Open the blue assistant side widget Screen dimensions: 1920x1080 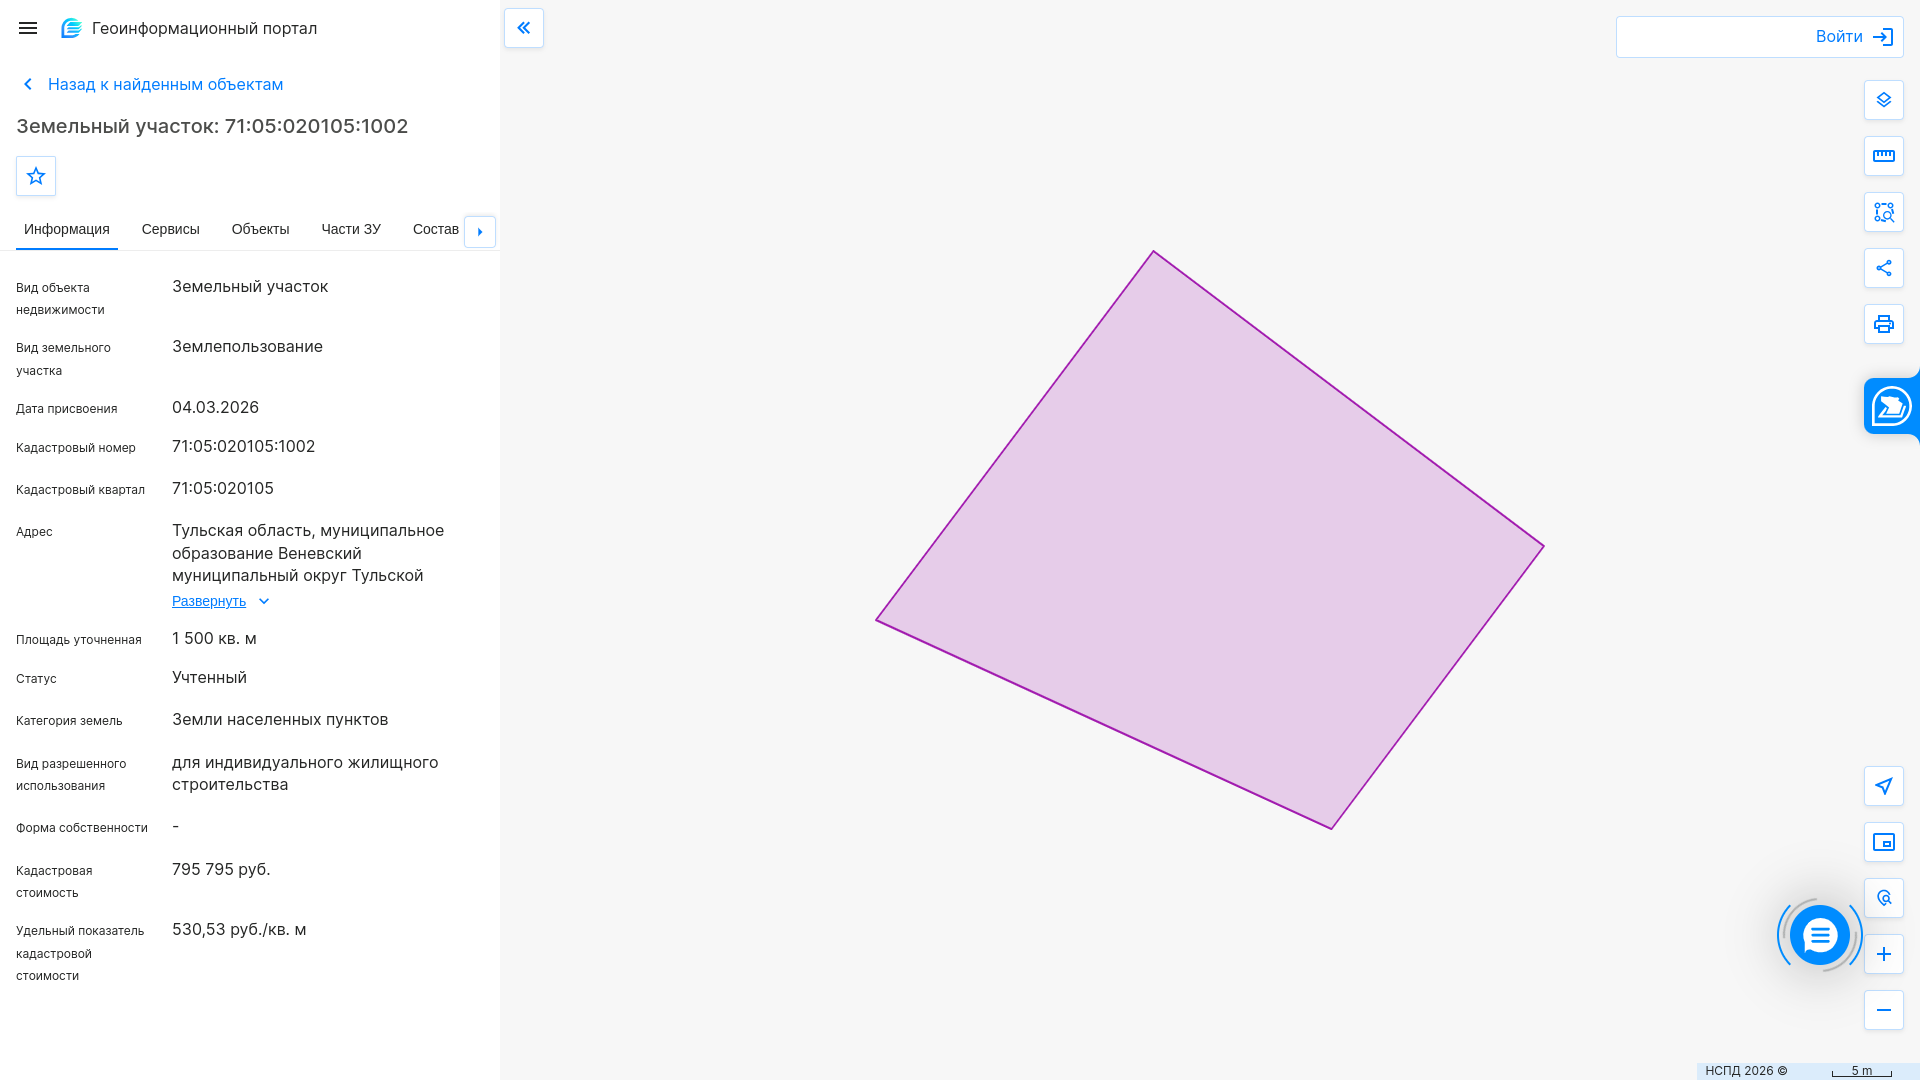pos(1892,406)
